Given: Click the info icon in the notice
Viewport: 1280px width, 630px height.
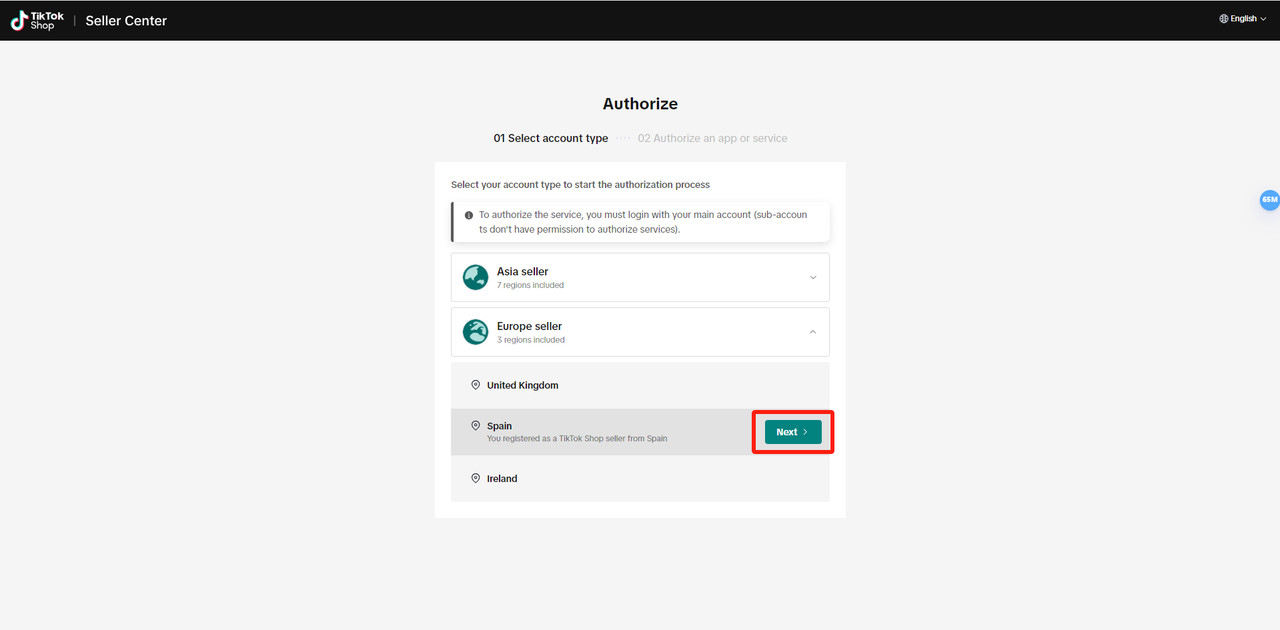Looking at the screenshot, I should [x=469, y=215].
